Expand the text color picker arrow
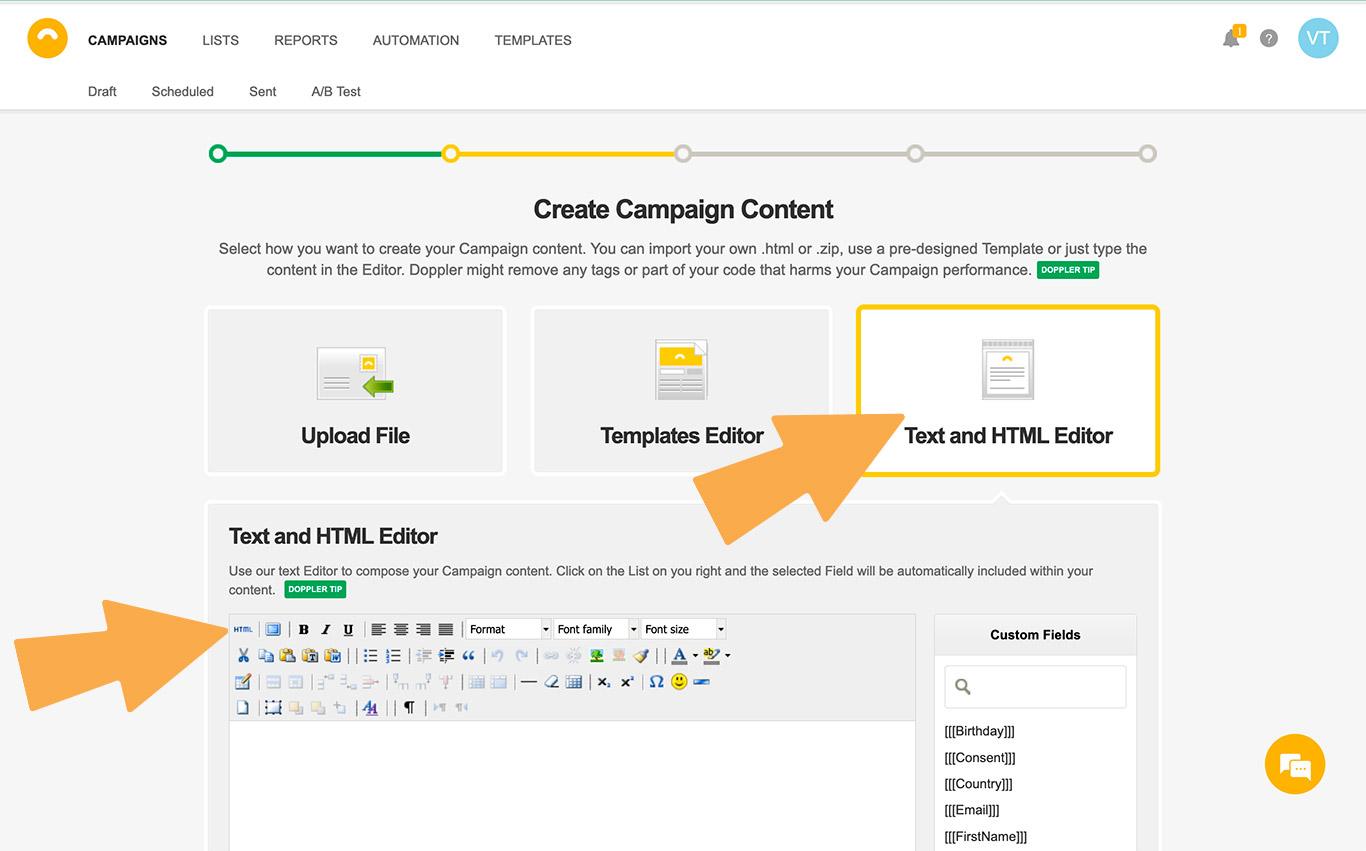This screenshot has height=851, width=1366. [x=695, y=656]
